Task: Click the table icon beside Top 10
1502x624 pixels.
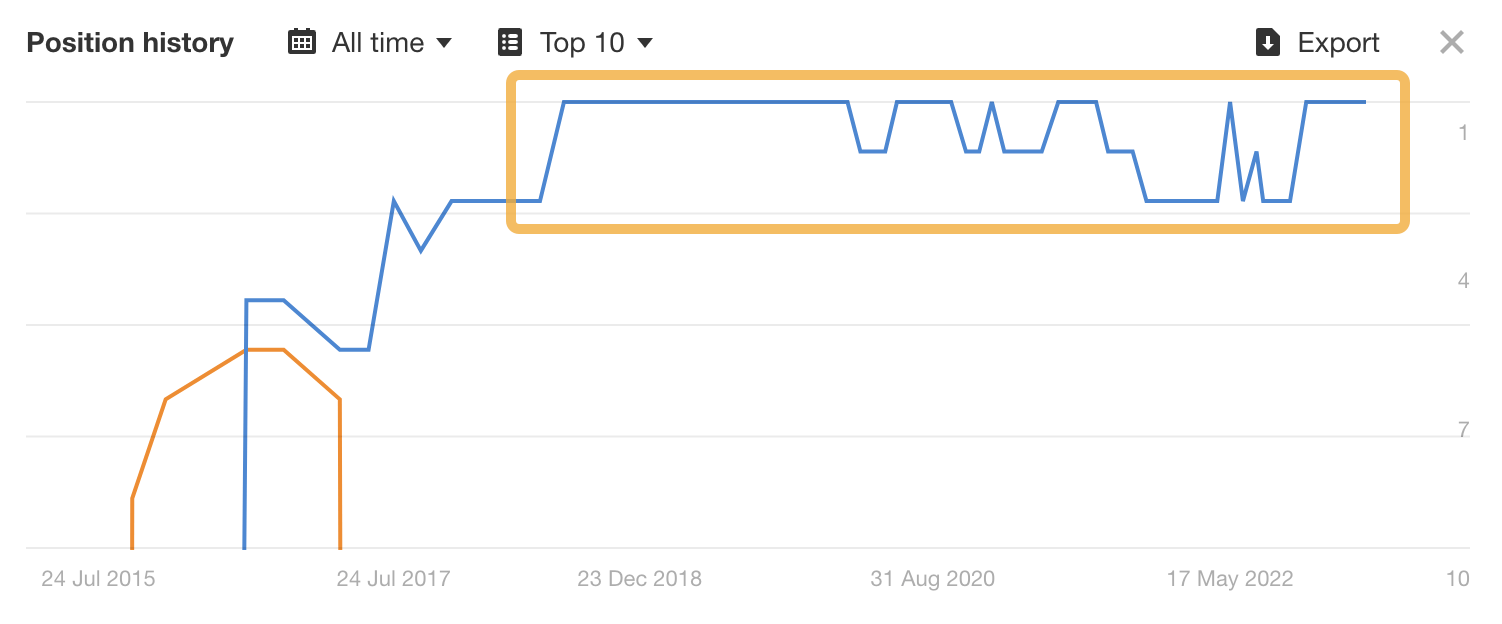Action: point(511,42)
